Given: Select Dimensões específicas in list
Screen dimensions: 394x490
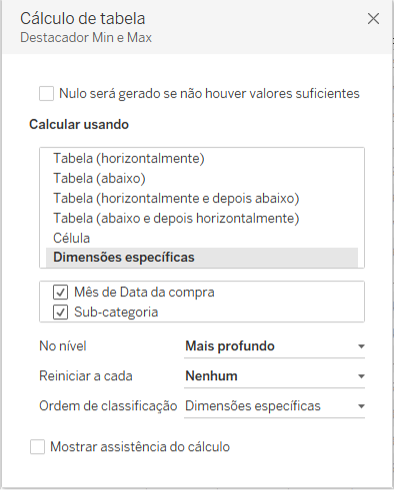Looking at the screenshot, I should click(202, 257).
